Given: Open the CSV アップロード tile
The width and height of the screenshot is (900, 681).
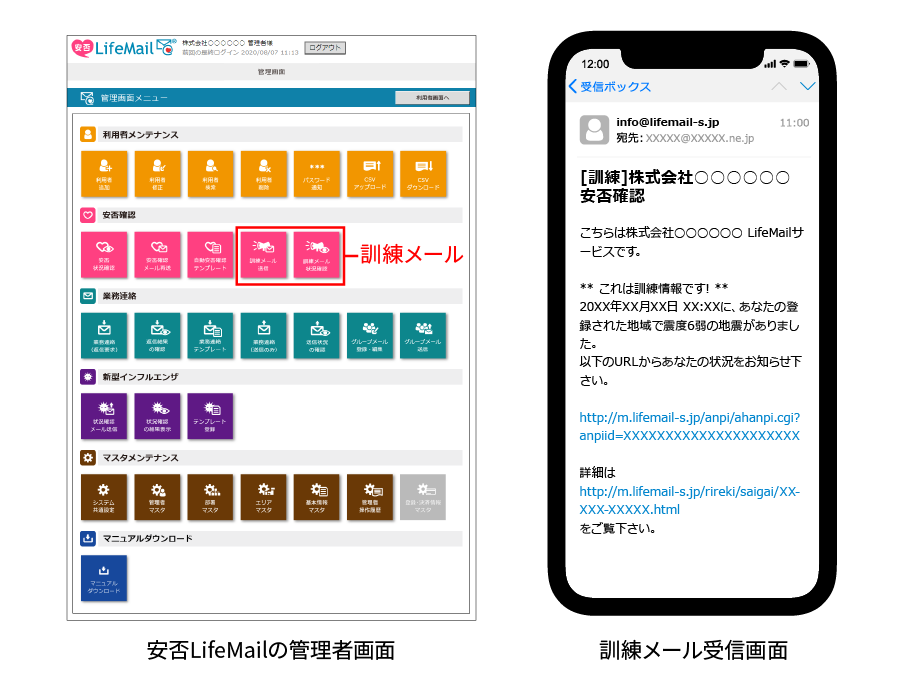Looking at the screenshot, I should coord(370,174).
